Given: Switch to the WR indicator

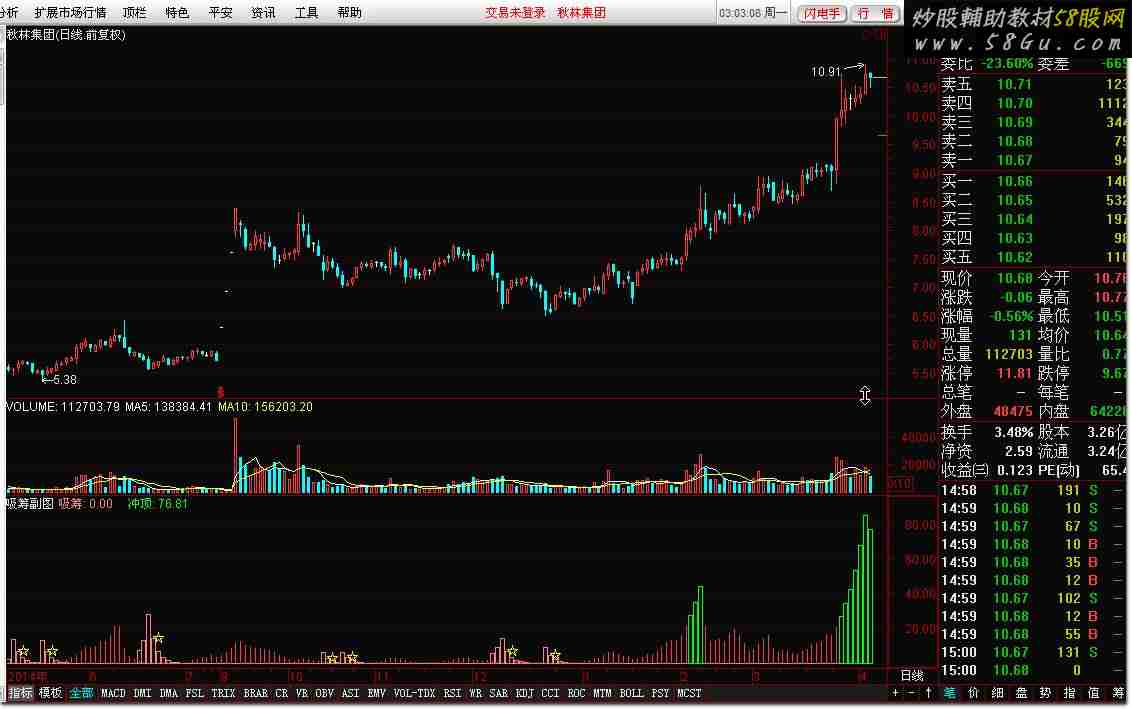Looking at the screenshot, I should pyautogui.click(x=475, y=693).
